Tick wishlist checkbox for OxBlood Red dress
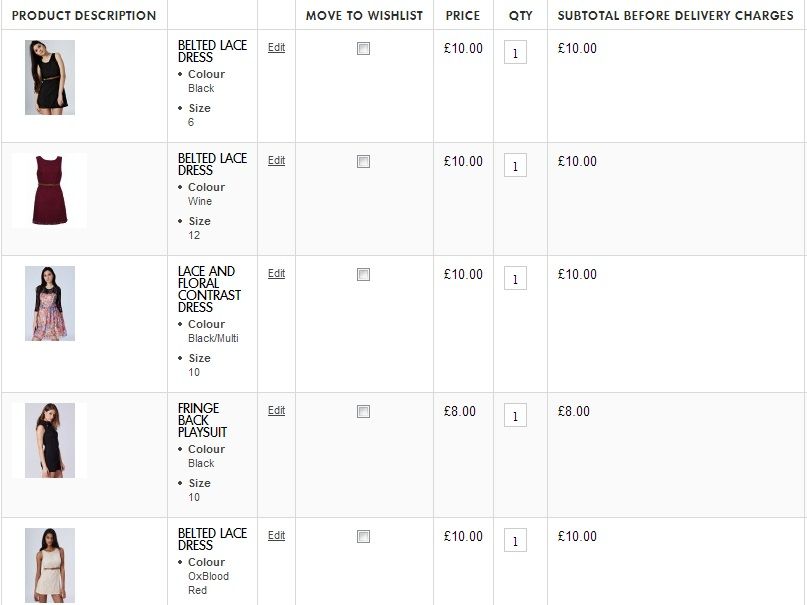The image size is (807, 605). pyautogui.click(x=363, y=537)
